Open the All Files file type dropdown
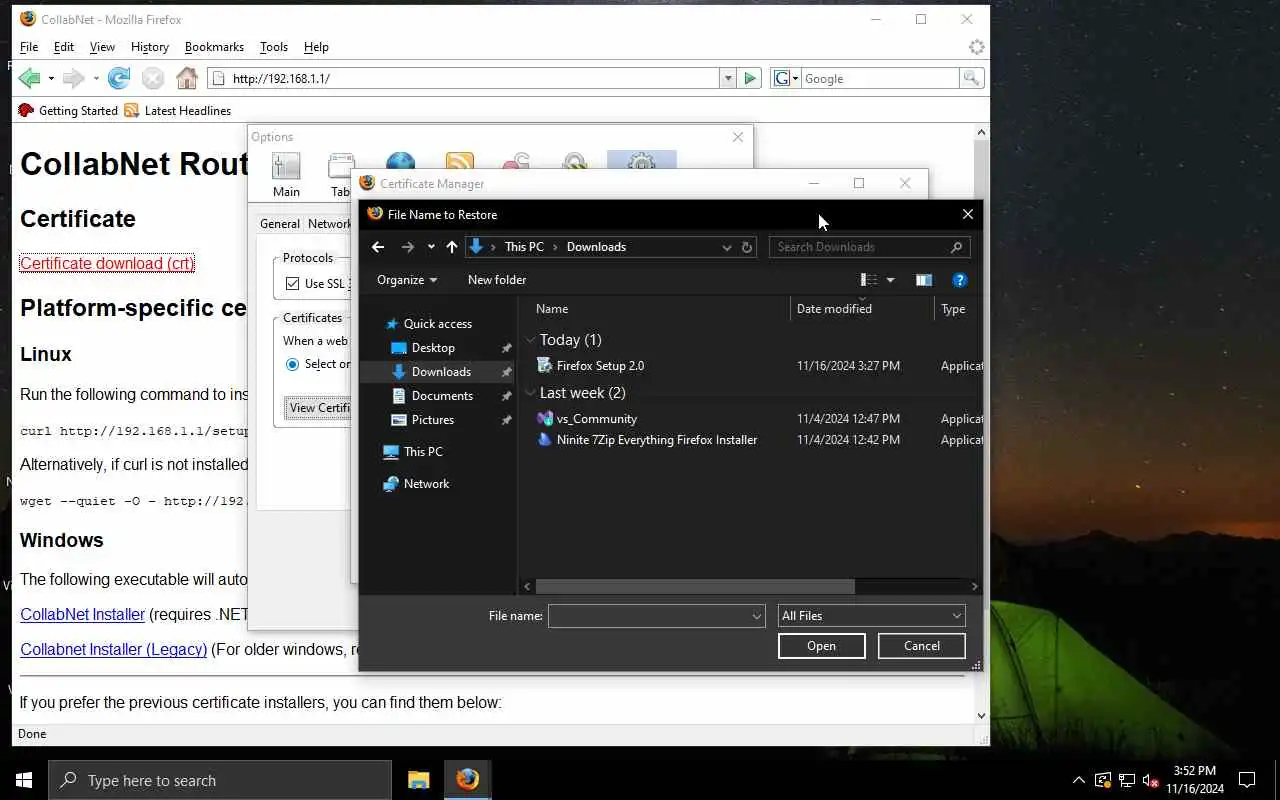Screen dimensions: 1280x800 (x=872, y=616)
